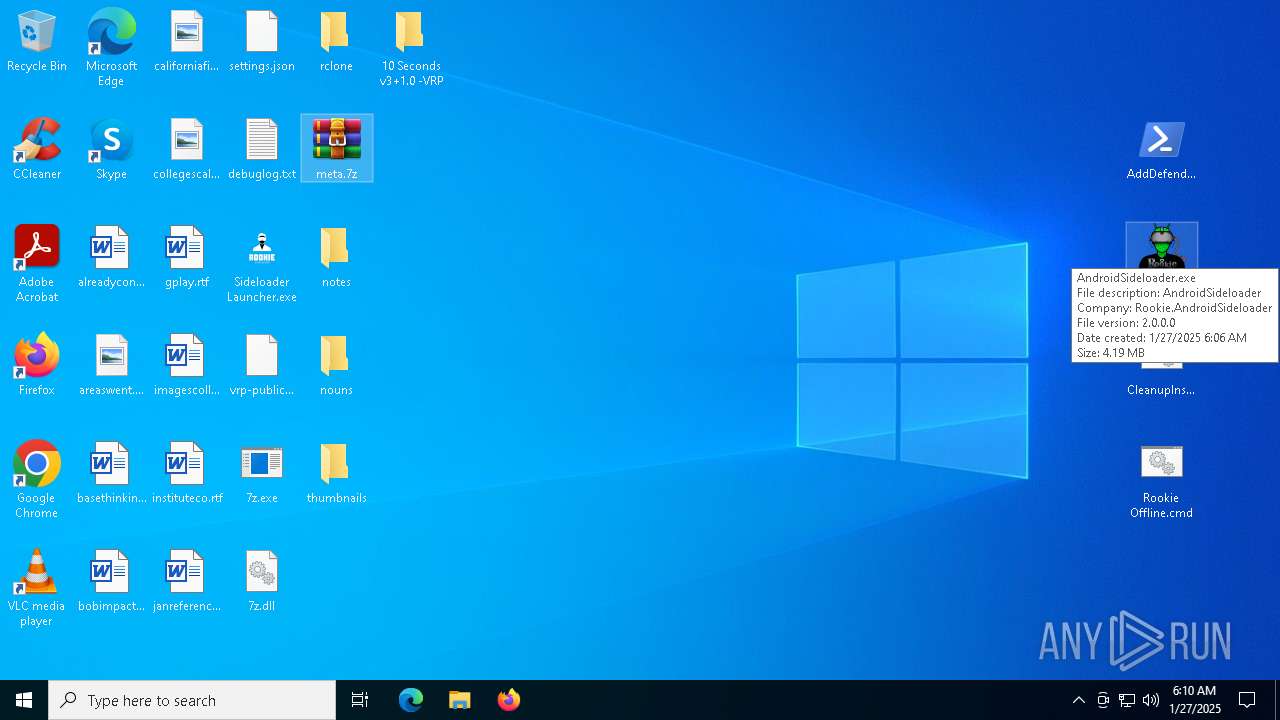Open Edge from the taskbar

pyautogui.click(x=411, y=700)
